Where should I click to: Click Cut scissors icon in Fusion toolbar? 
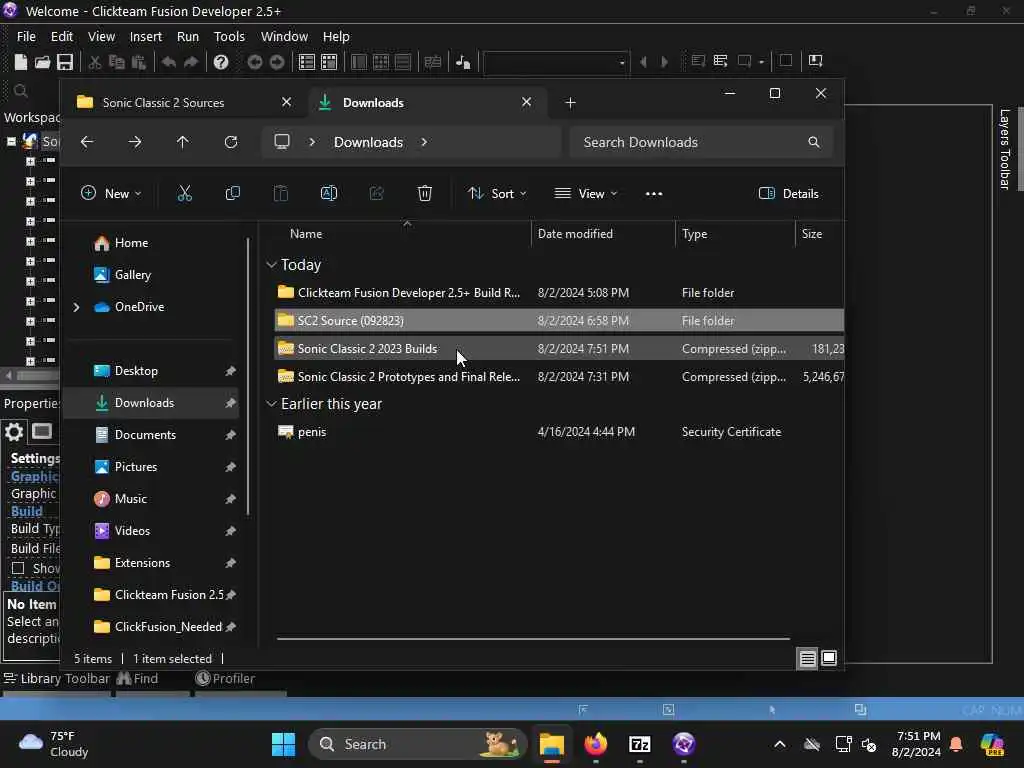[x=95, y=61]
